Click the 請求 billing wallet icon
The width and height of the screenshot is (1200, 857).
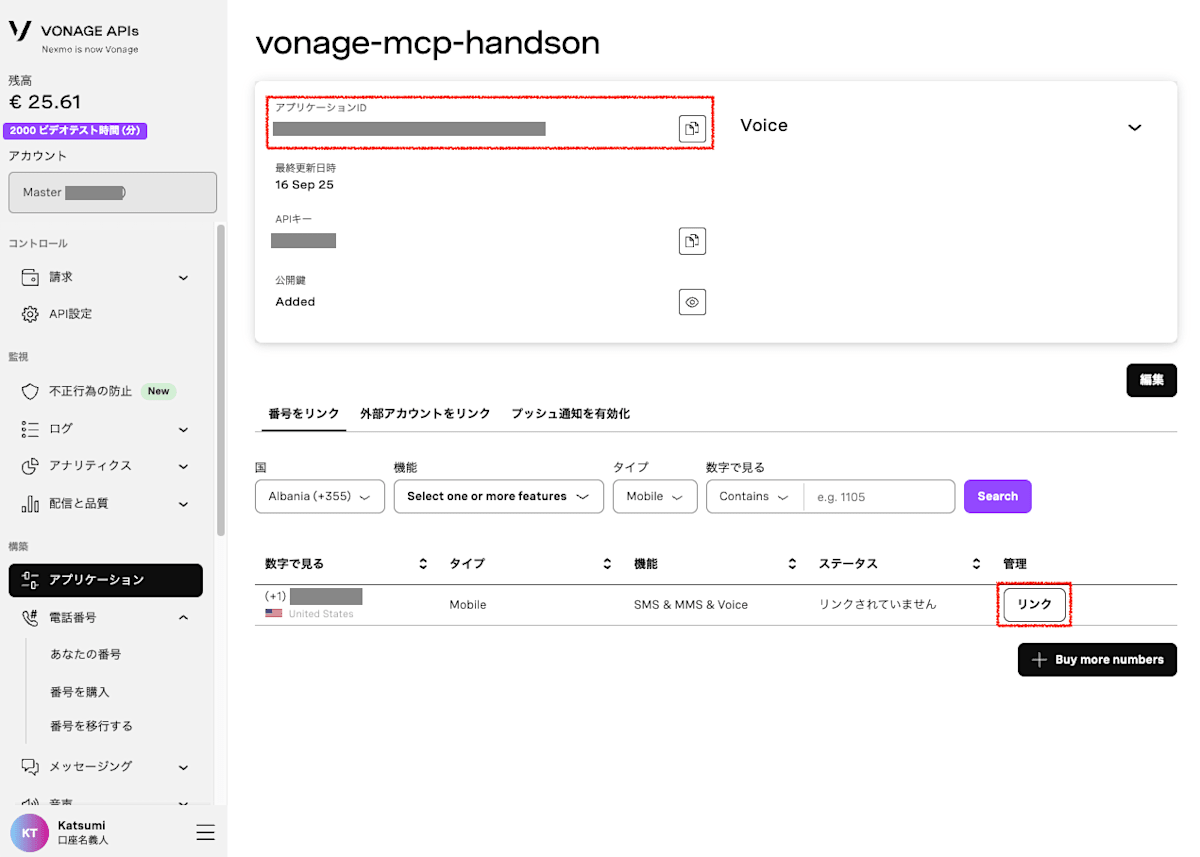tap(30, 277)
